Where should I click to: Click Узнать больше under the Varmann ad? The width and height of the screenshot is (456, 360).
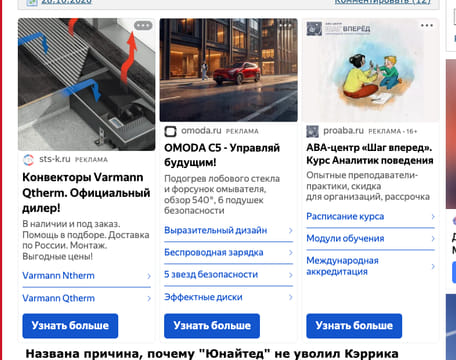click(x=70, y=326)
